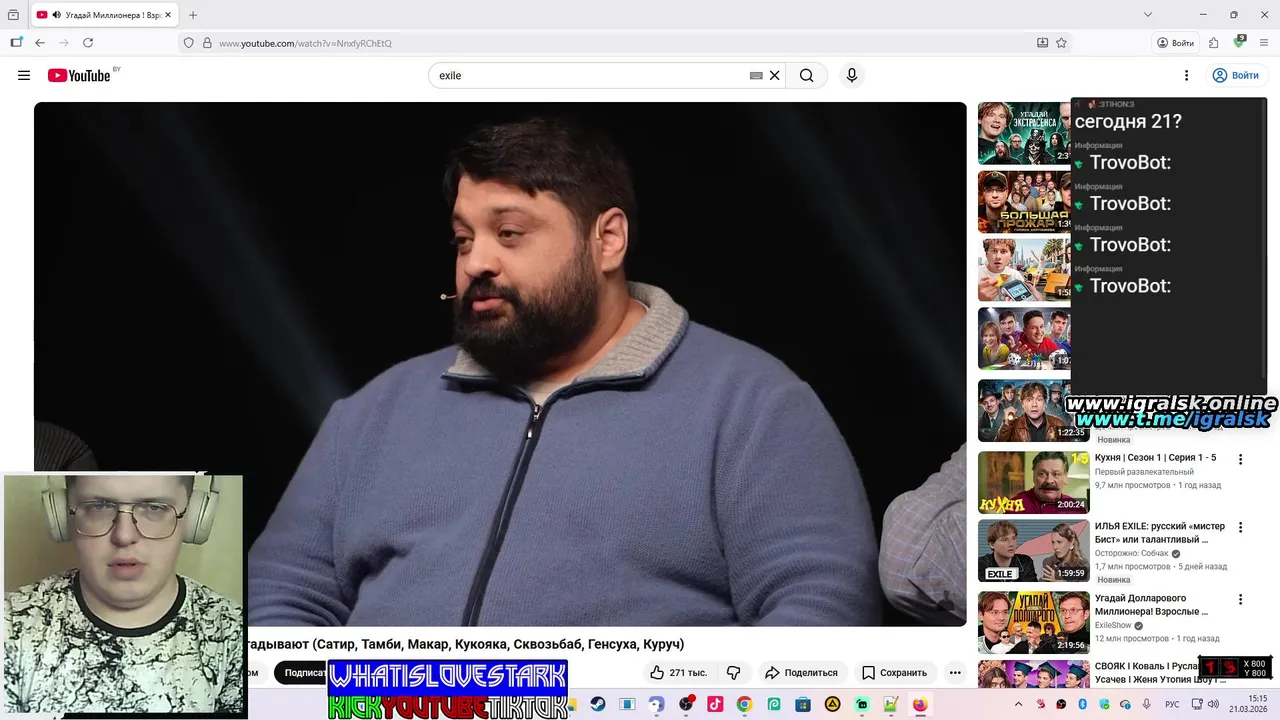
Task: Open the Угадай Долларового thumbnail 2:19:56
Action: [x=1033, y=622]
